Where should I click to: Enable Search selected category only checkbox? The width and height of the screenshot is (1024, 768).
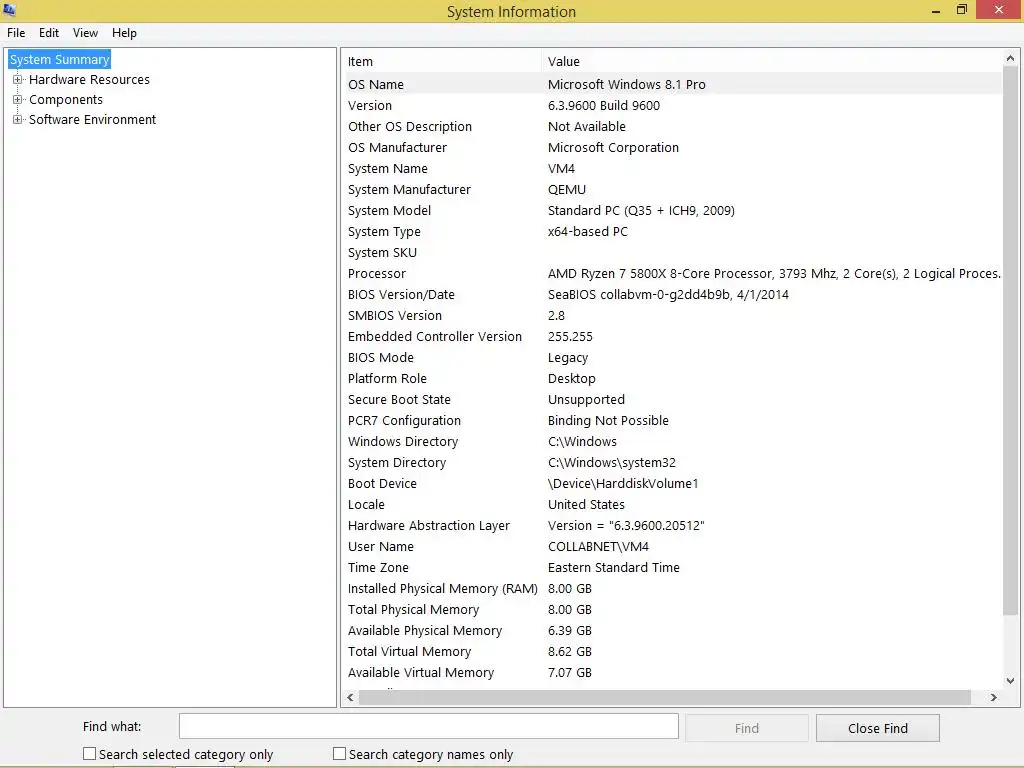(89, 754)
